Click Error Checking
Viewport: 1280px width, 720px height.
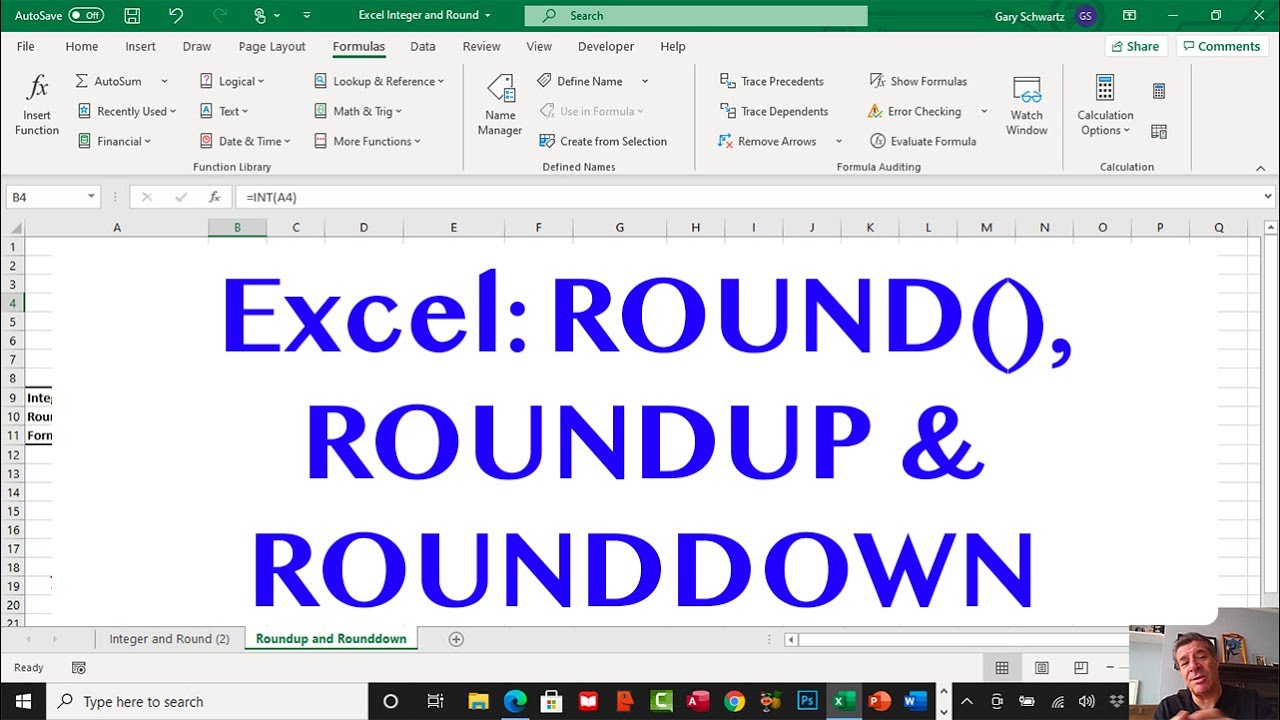(915, 111)
